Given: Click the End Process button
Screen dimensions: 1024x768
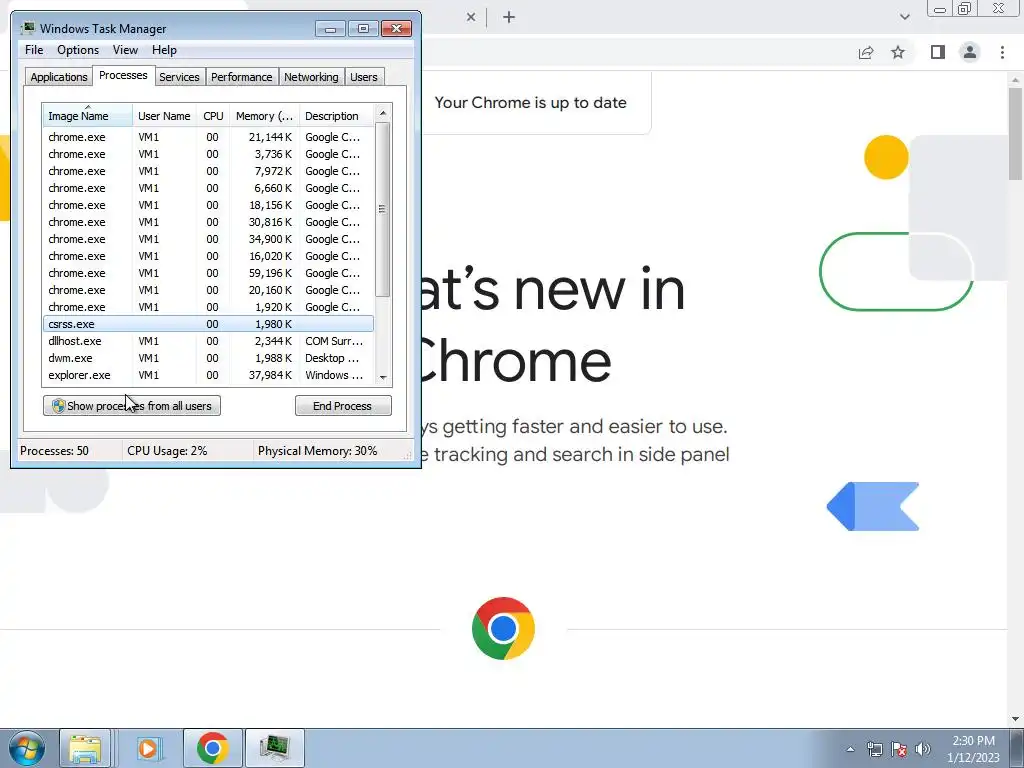Looking at the screenshot, I should [343, 406].
